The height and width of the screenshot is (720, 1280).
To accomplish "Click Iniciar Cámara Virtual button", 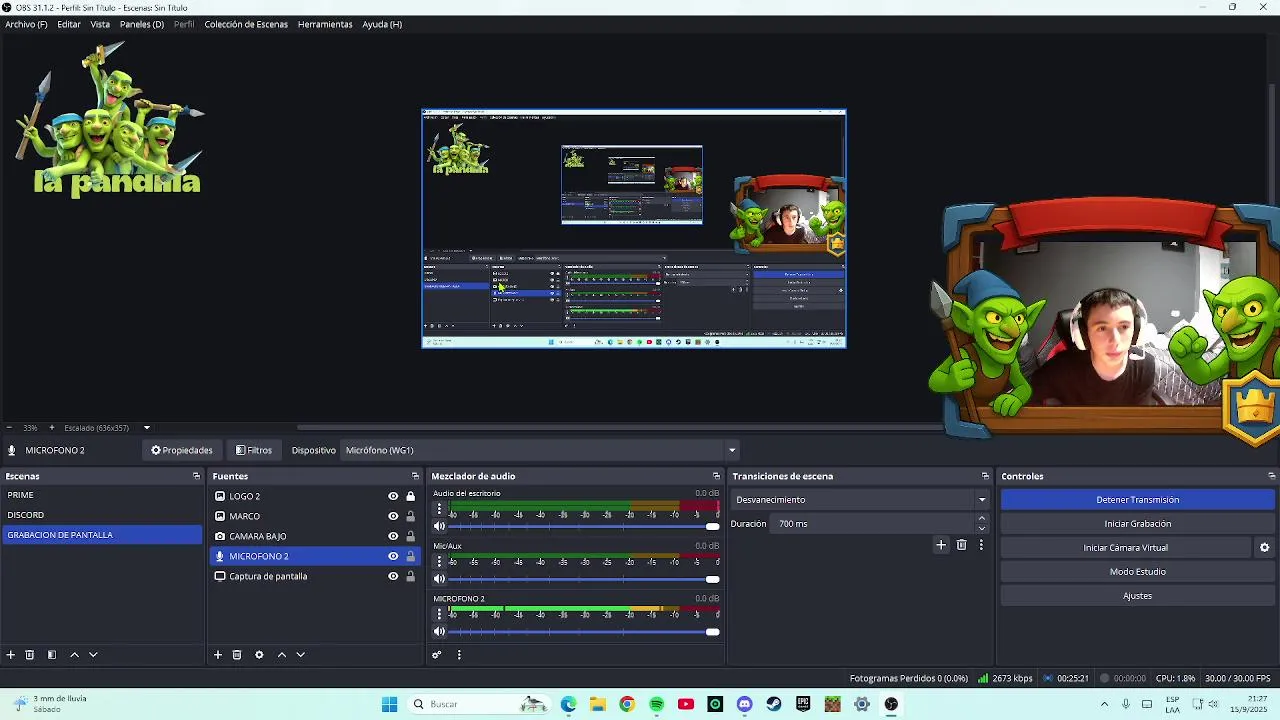I will point(1125,548).
